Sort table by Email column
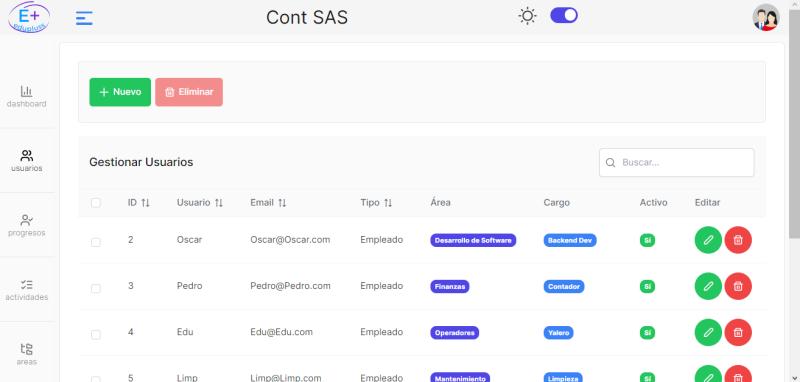This screenshot has width=800, height=382. (268, 202)
